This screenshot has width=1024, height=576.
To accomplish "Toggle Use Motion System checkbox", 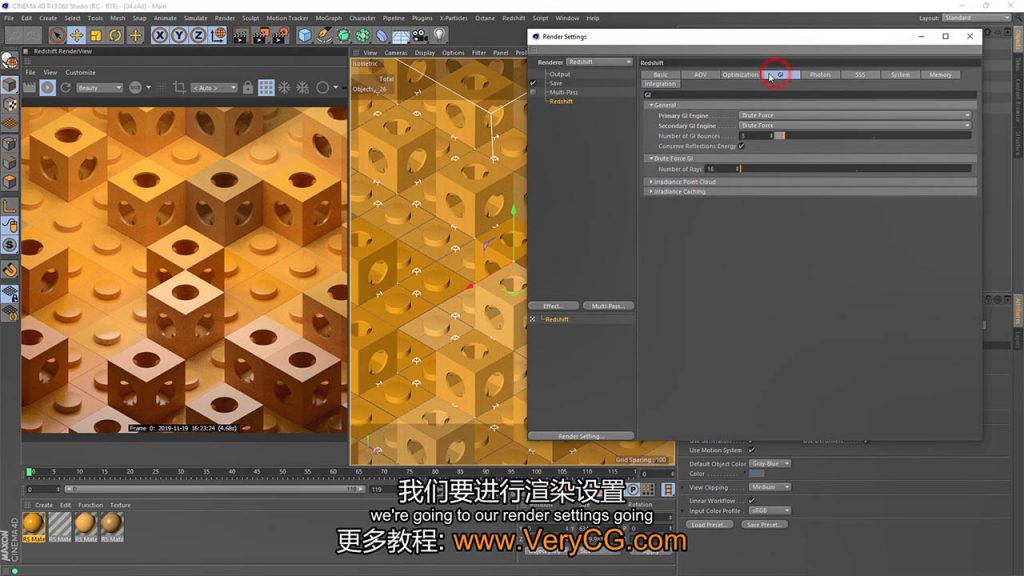I will 752,450.
